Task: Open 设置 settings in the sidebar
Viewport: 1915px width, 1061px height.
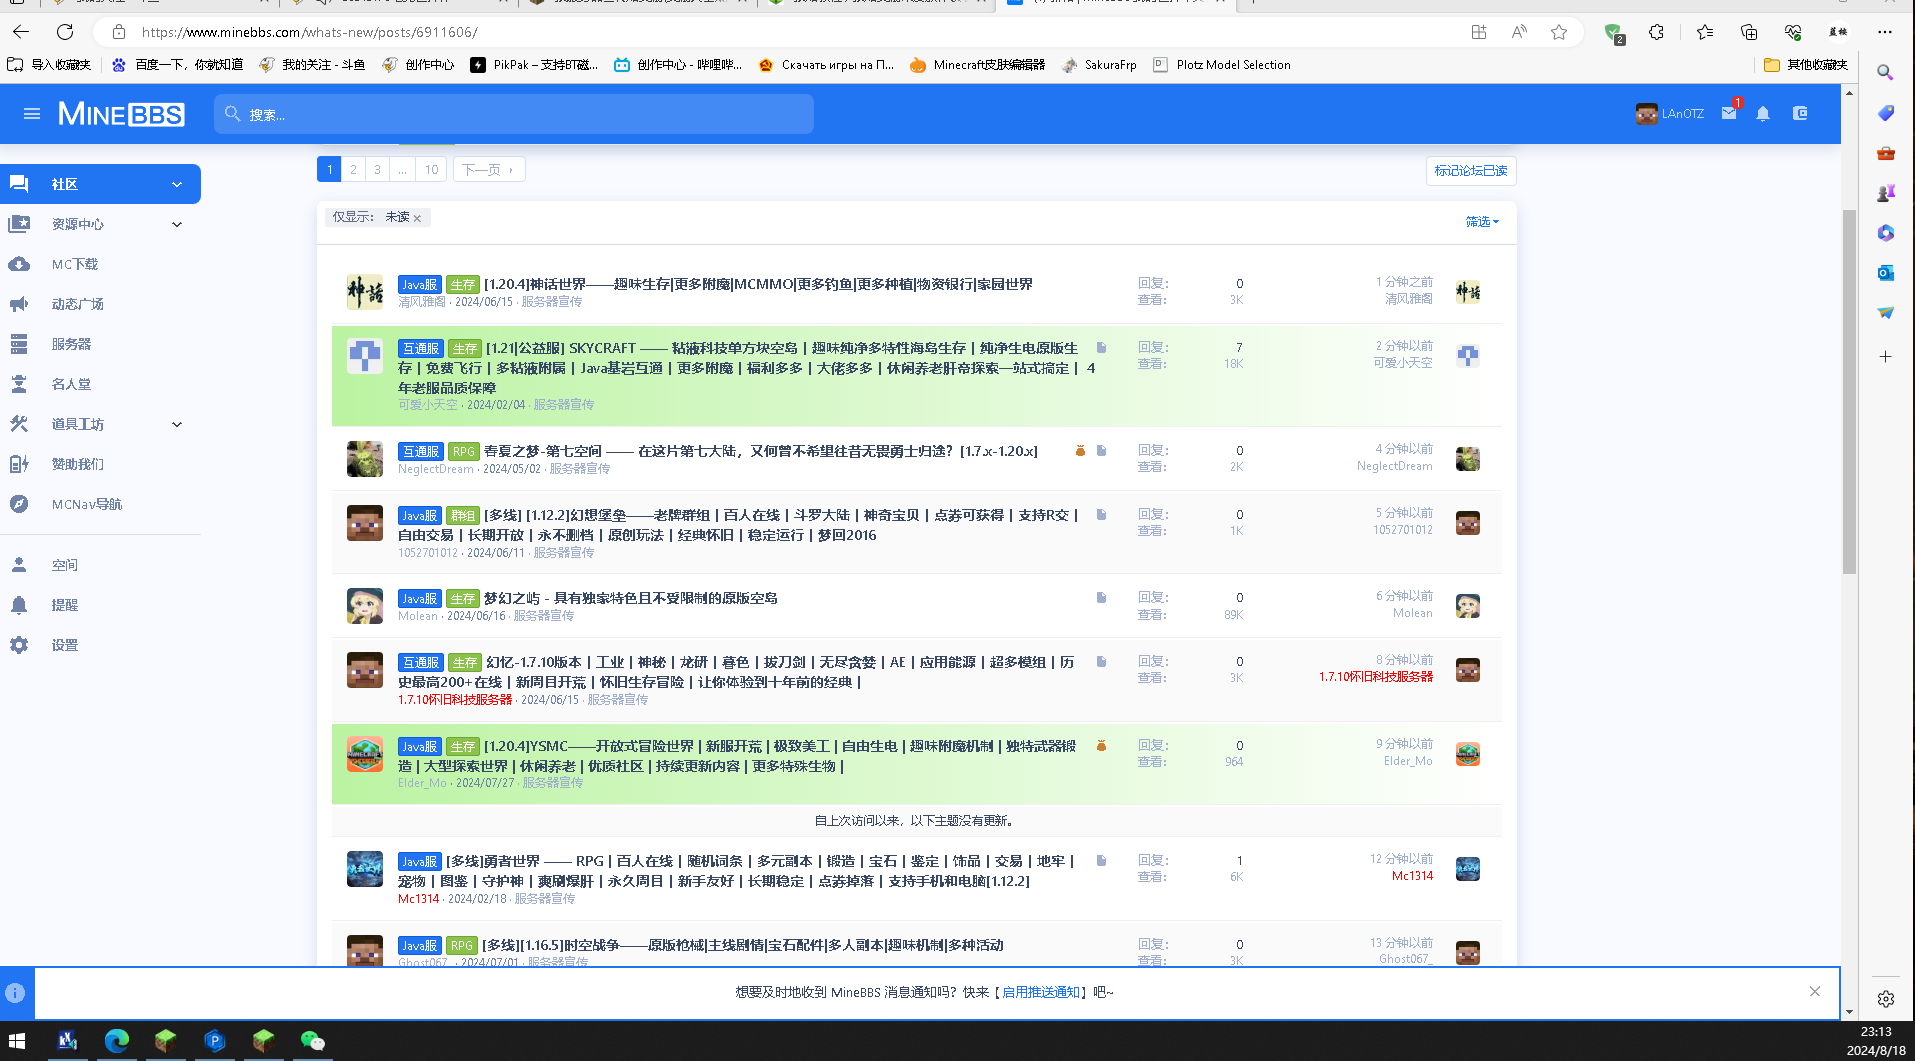Action: [x=65, y=645]
